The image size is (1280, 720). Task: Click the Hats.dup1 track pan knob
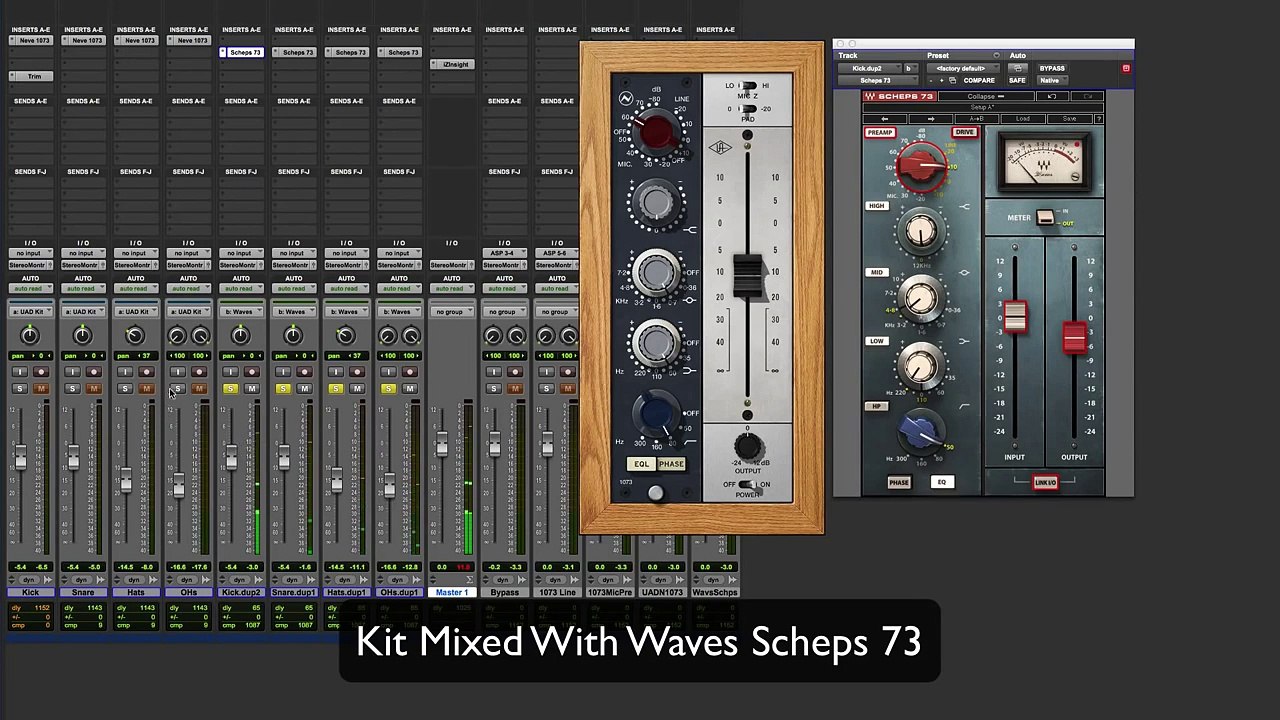click(345, 337)
